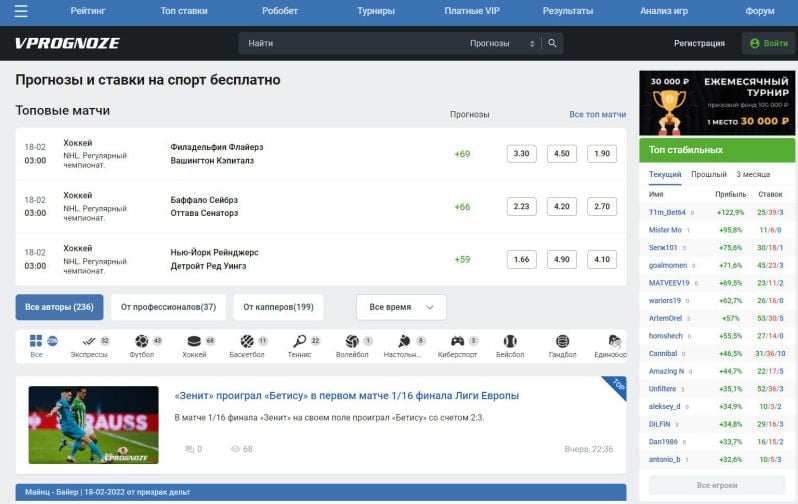Click the 'Найти' search input field
Viewport: 798px width, 504px height.
pos(351,43)
